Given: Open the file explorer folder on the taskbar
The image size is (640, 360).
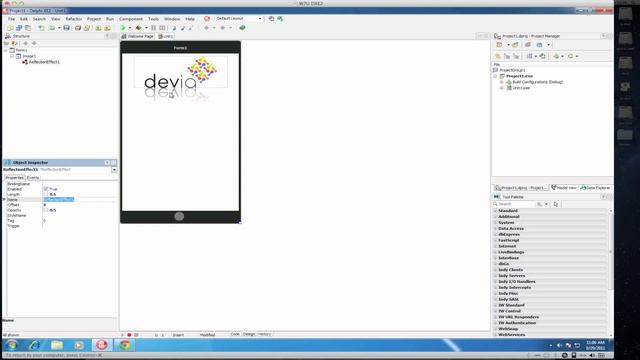Looking at the screenshot, I should (57, 345).
